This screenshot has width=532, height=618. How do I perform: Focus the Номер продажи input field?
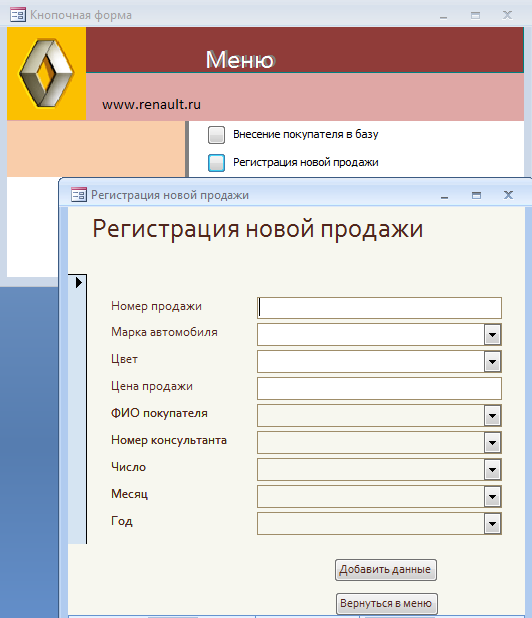[x=379, y=308]
